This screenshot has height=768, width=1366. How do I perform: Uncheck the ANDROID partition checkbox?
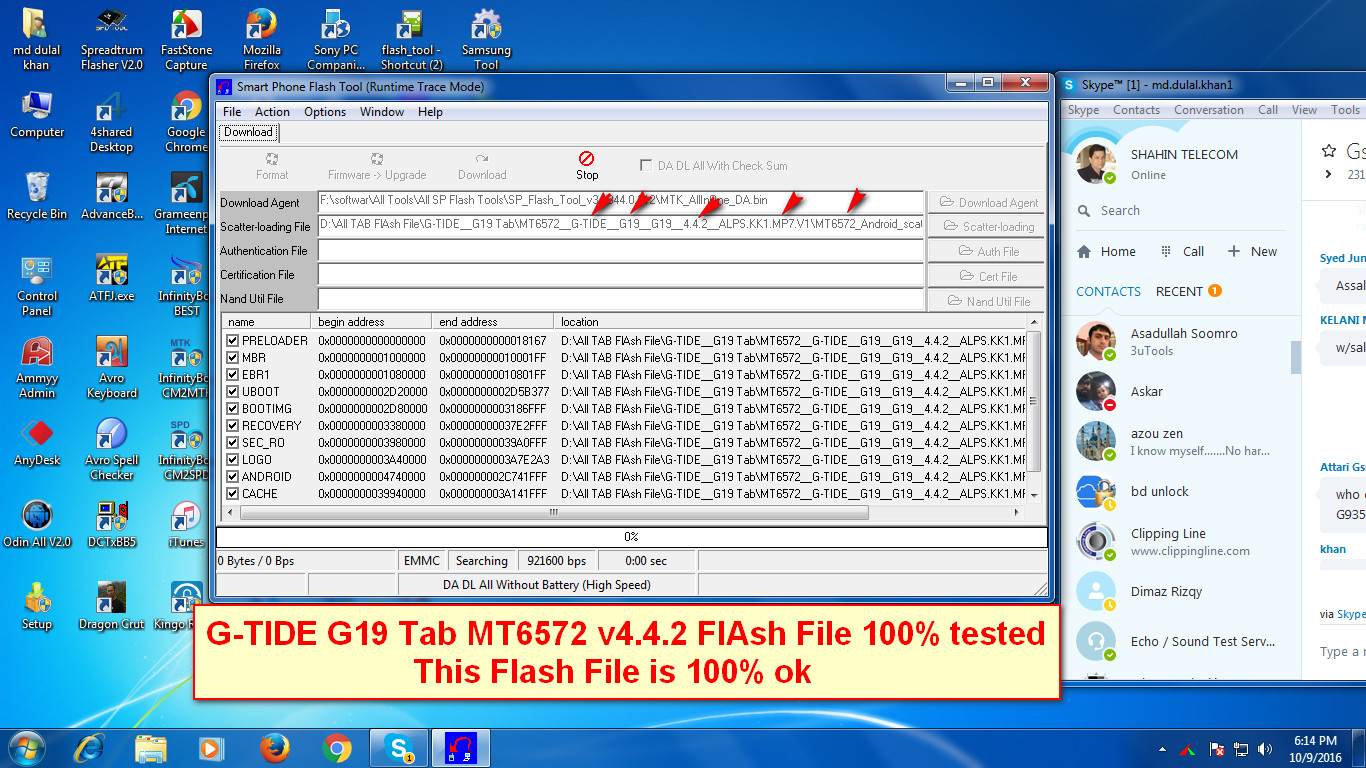pos(232,476)
